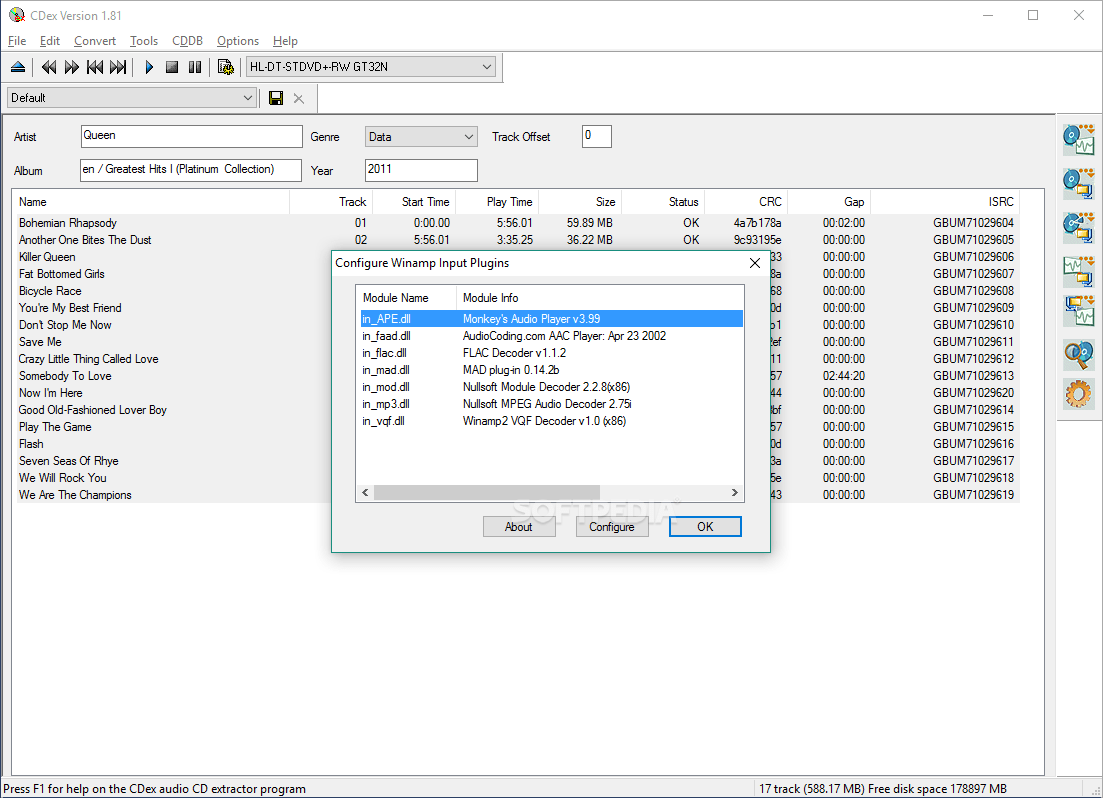
Task: Open the Options menu
Action: click(238, 41)
